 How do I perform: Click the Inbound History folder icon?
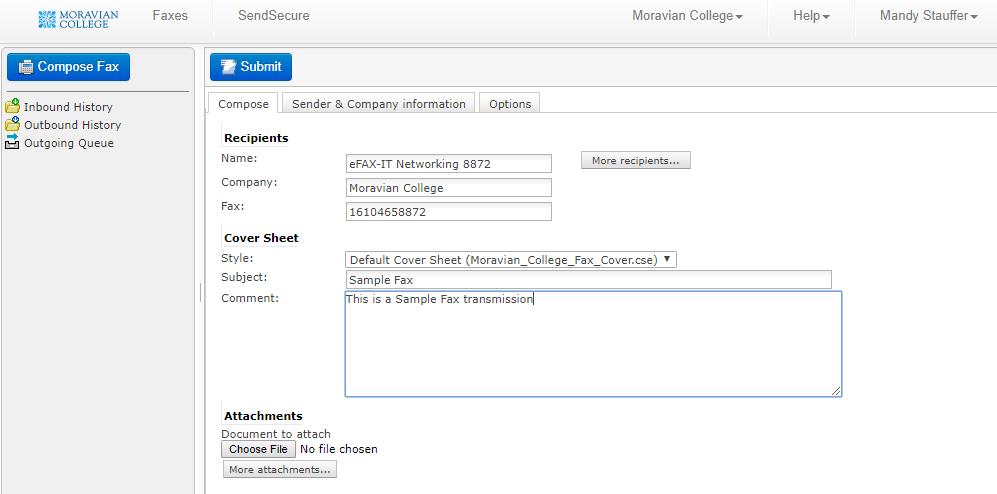pyautogui.click(x=13, y=106)
